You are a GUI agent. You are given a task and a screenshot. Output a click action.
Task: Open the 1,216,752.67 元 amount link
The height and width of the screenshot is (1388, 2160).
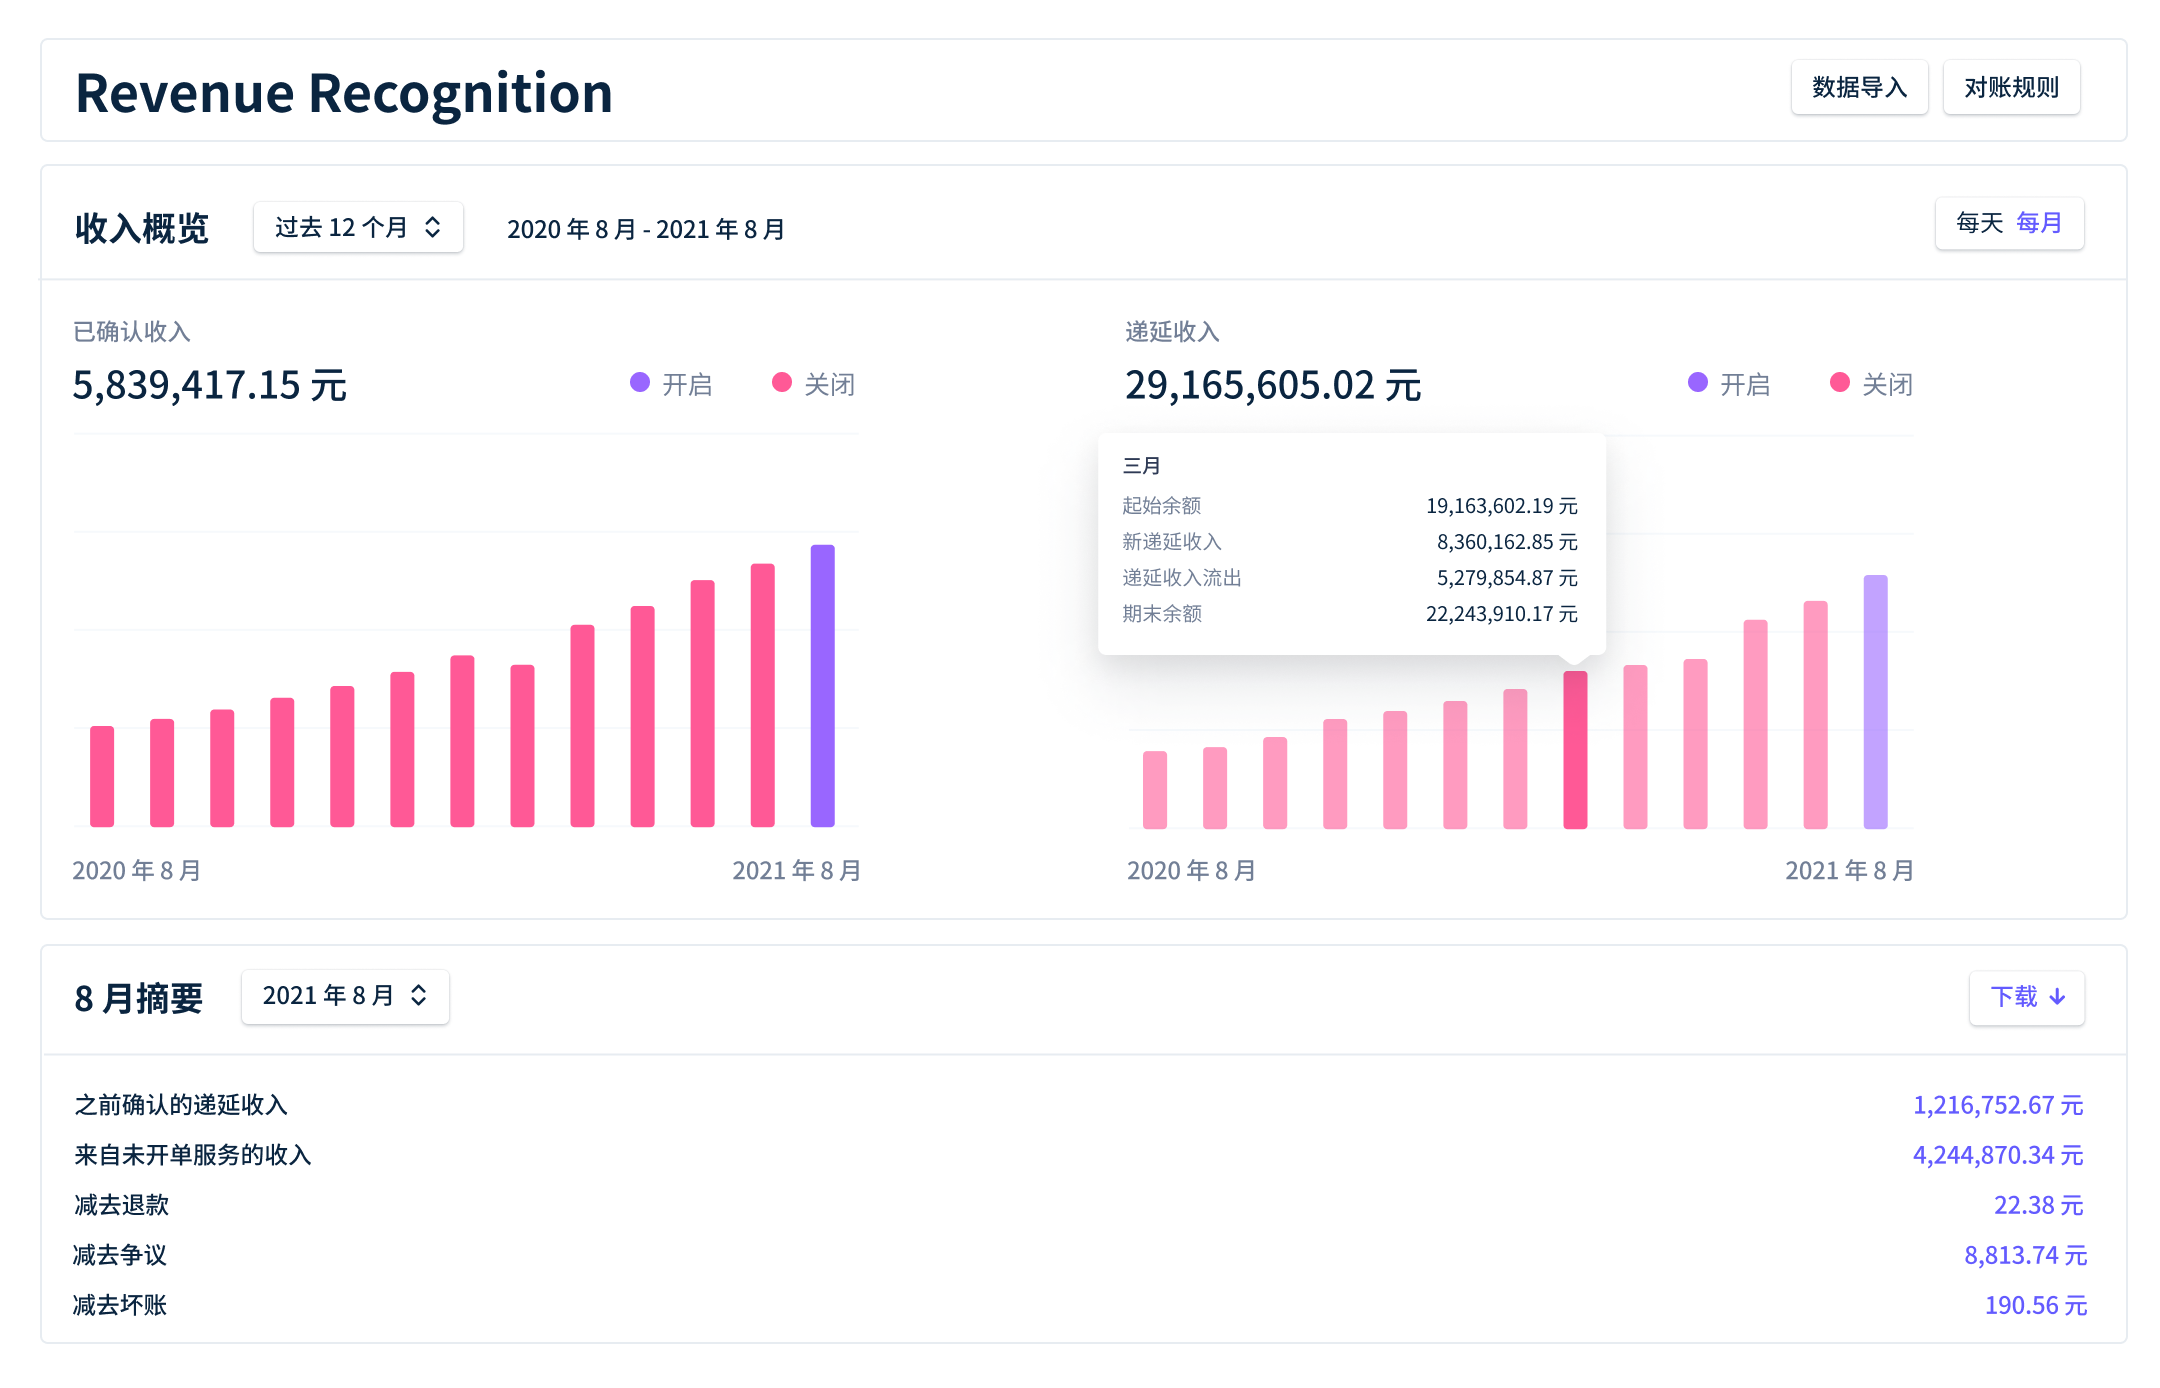click(x=1998, y=1105)
